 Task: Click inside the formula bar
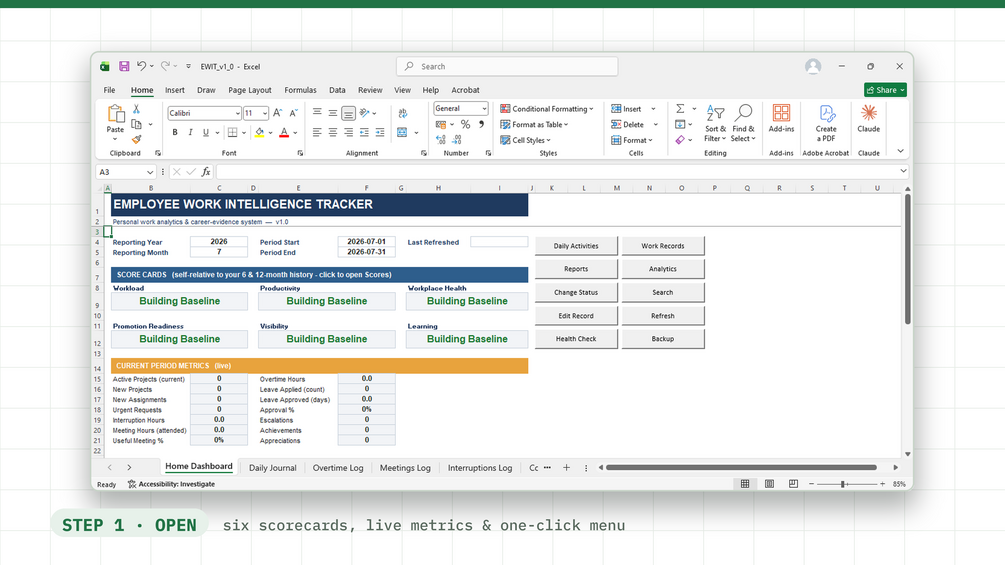tap(556, 172)
